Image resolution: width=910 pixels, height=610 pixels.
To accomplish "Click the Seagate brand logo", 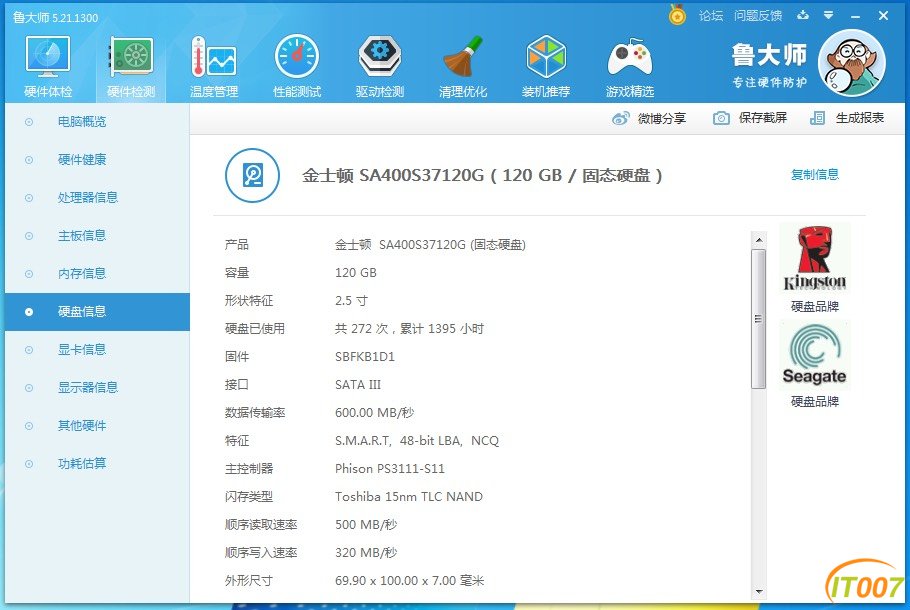I will (x=814, y=354).
